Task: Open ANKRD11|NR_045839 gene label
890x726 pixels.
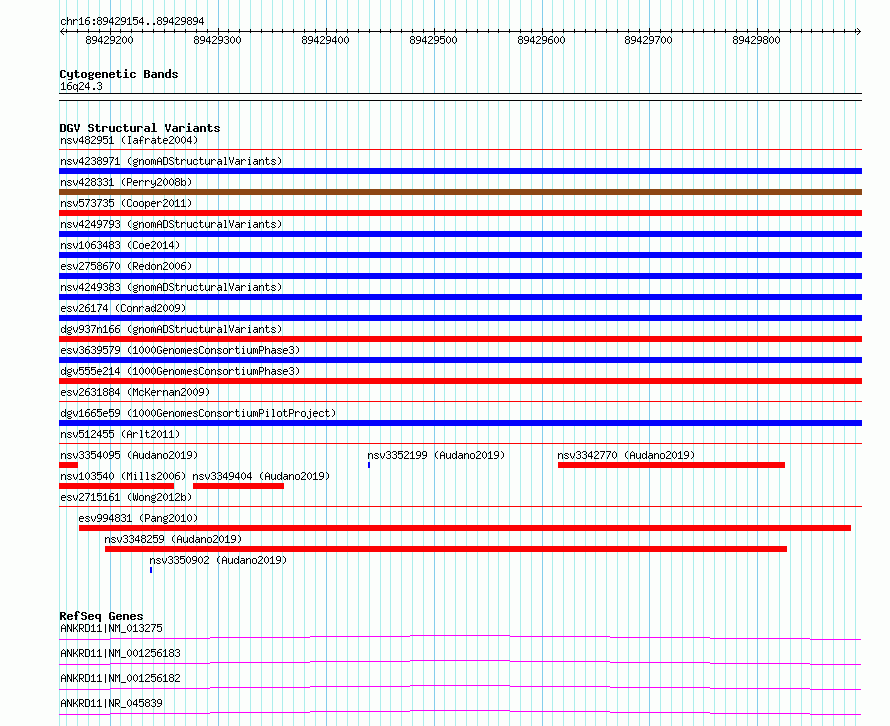Action: pos(111,703)
